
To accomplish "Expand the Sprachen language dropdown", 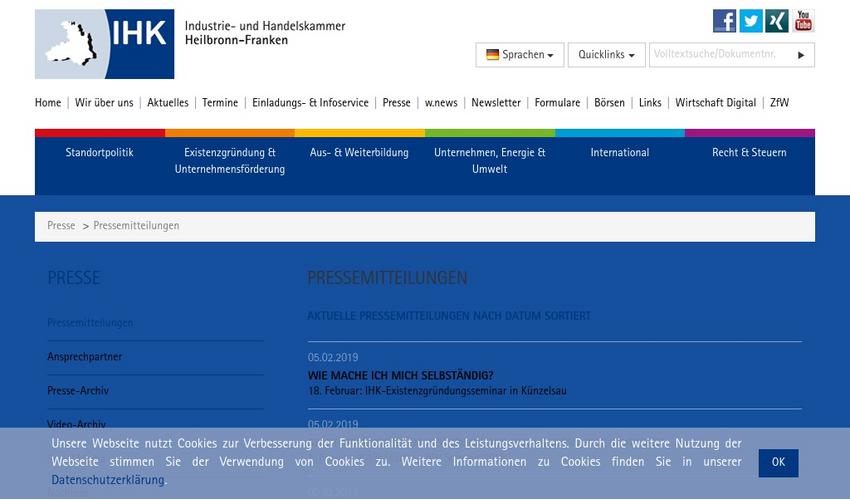I will pyautogui.click(x=520, y=55).
